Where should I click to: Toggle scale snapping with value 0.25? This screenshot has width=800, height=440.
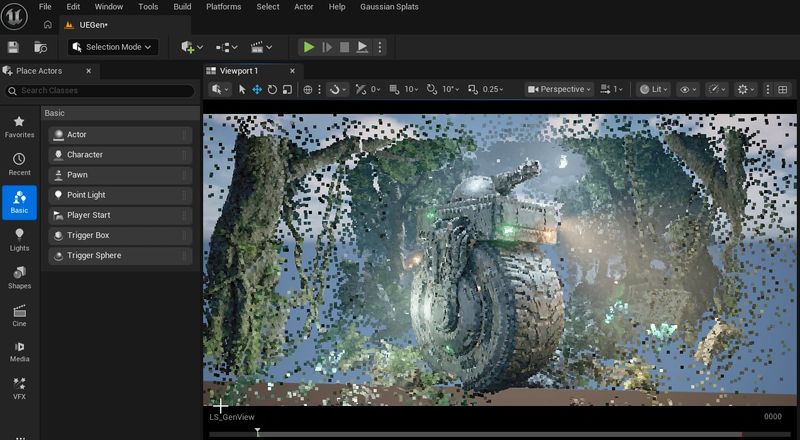485,89
